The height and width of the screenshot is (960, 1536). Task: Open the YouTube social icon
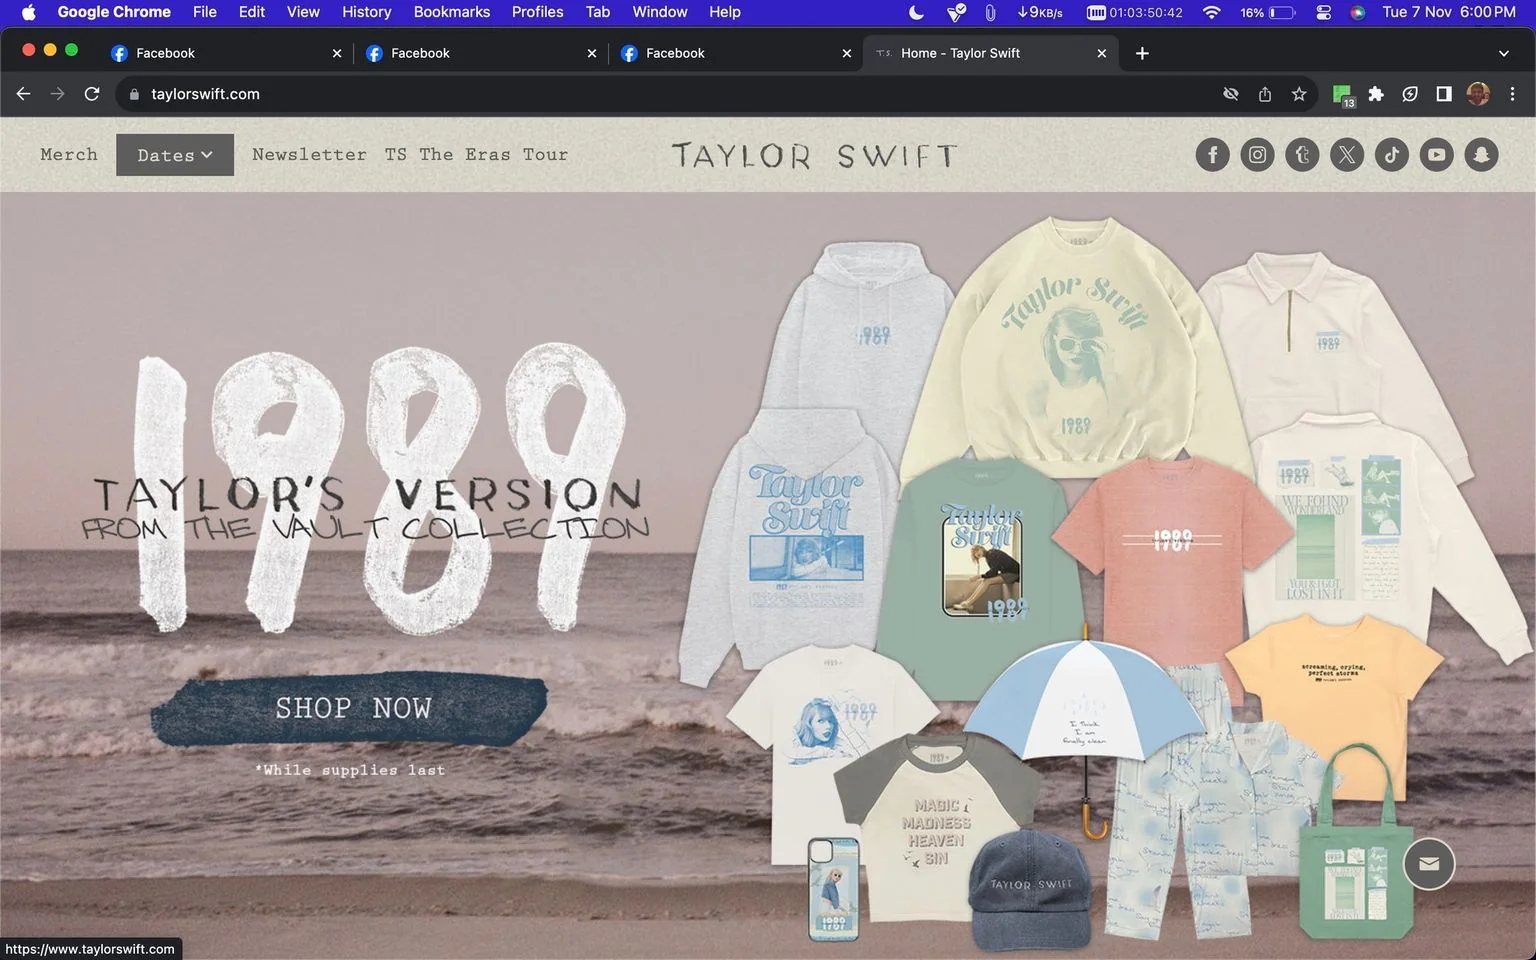pyautogui.click(x=1437, y=155)
